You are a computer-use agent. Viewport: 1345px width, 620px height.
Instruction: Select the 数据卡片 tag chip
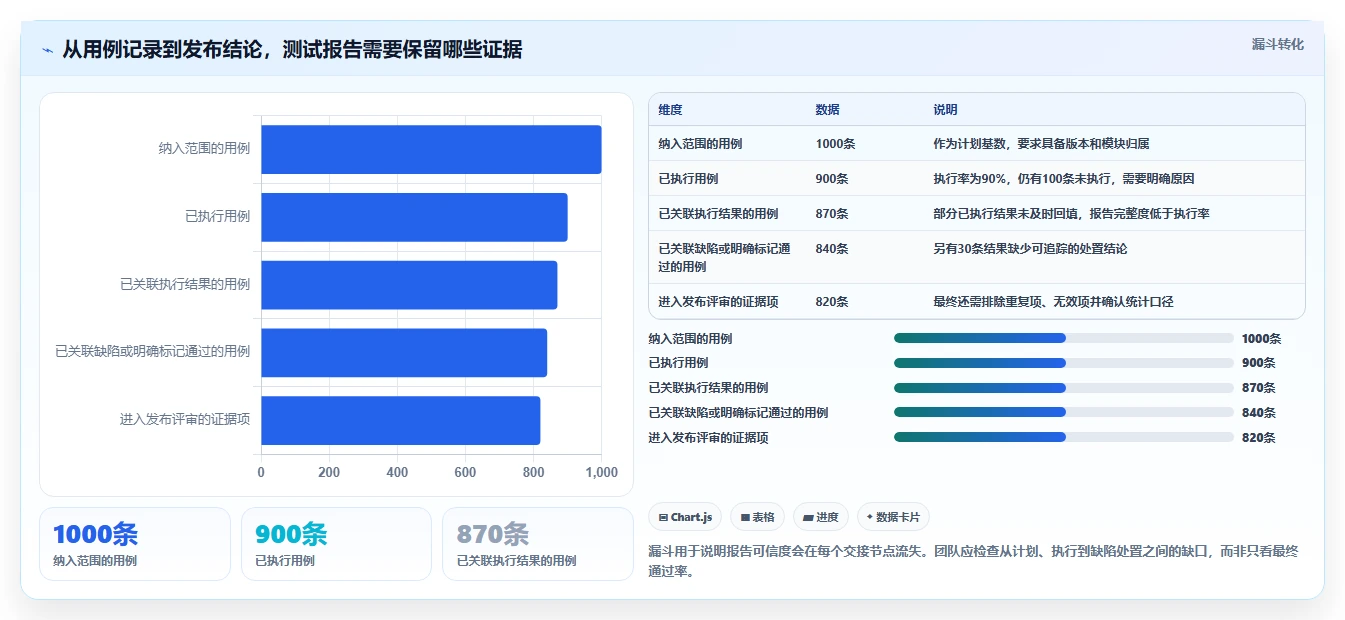click(x=893, y=517)
